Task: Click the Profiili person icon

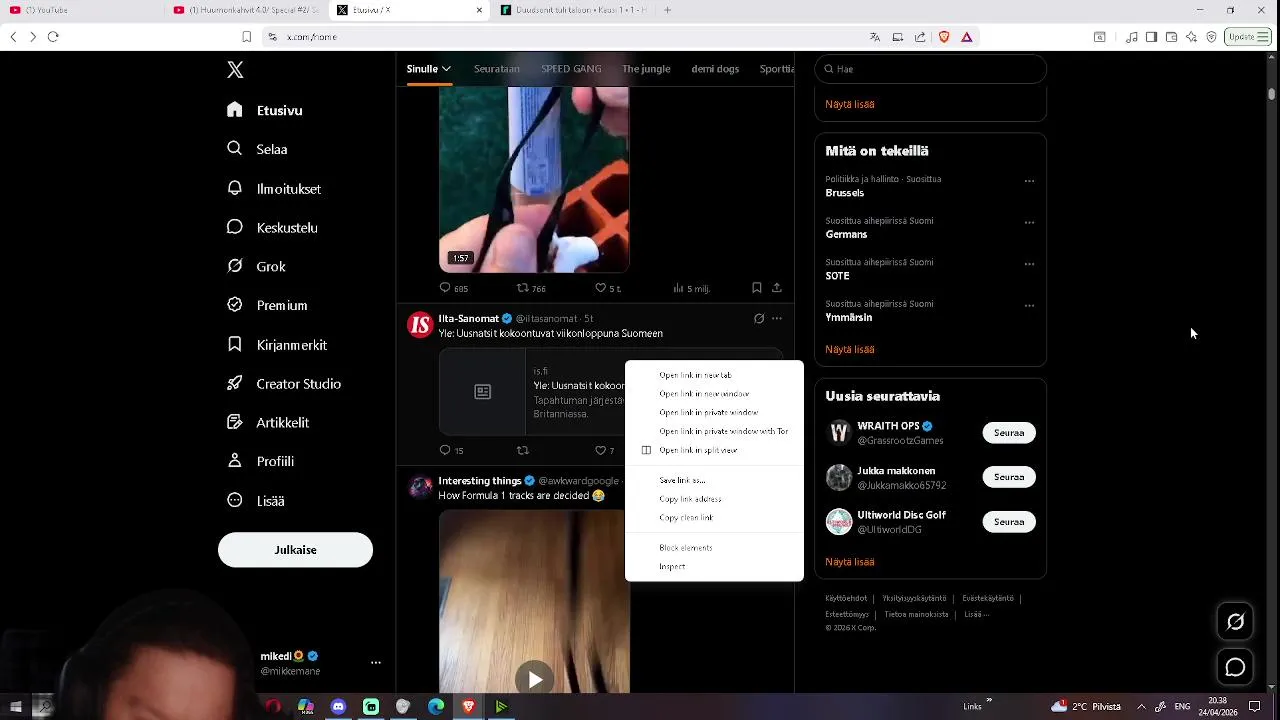Action: 235,461
